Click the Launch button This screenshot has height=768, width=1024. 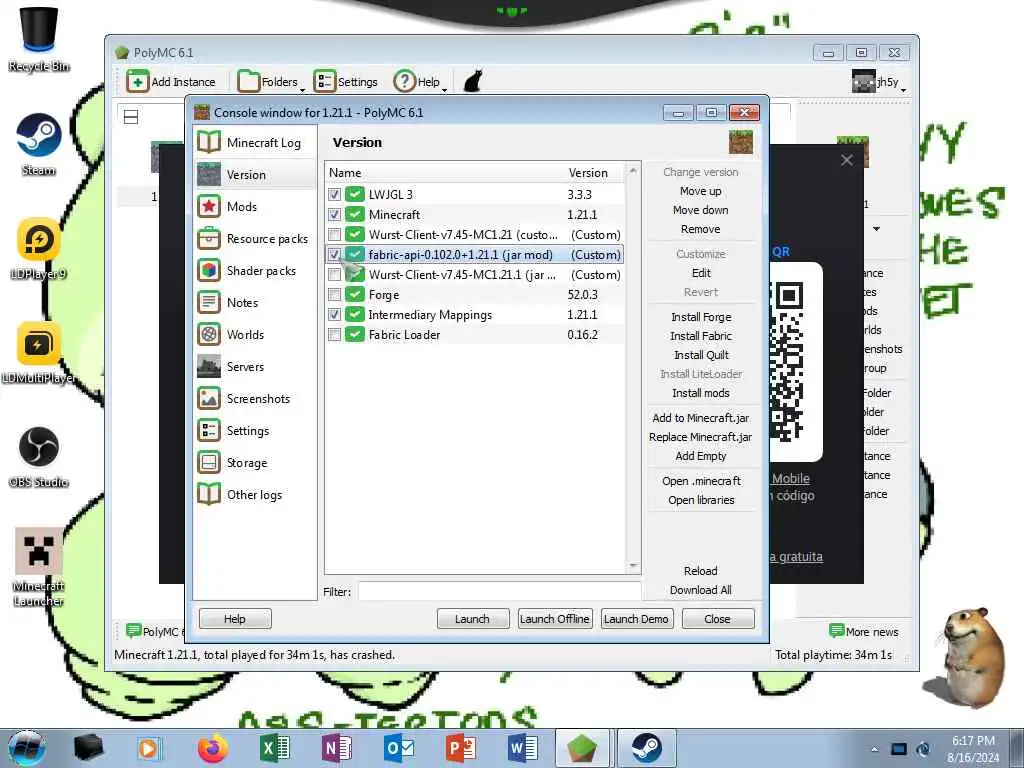pyautogui.click(x=472, y=618)
